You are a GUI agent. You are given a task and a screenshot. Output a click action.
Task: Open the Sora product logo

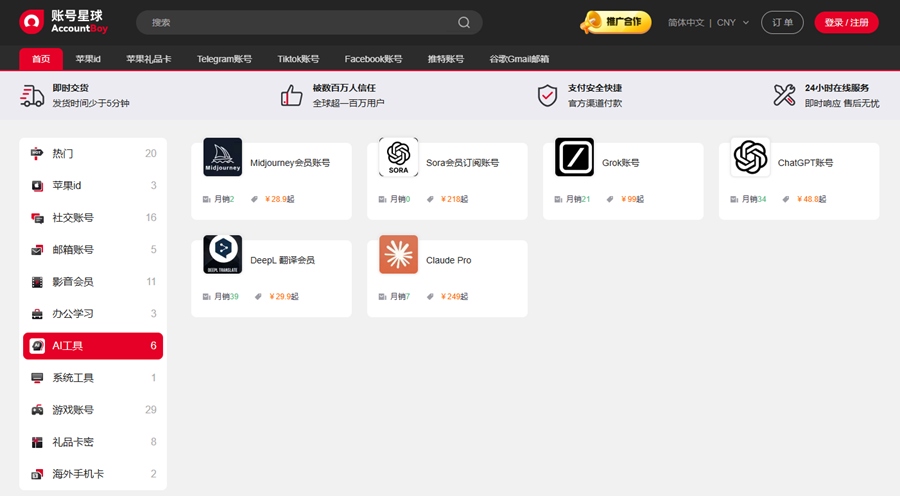coord(398,157)
